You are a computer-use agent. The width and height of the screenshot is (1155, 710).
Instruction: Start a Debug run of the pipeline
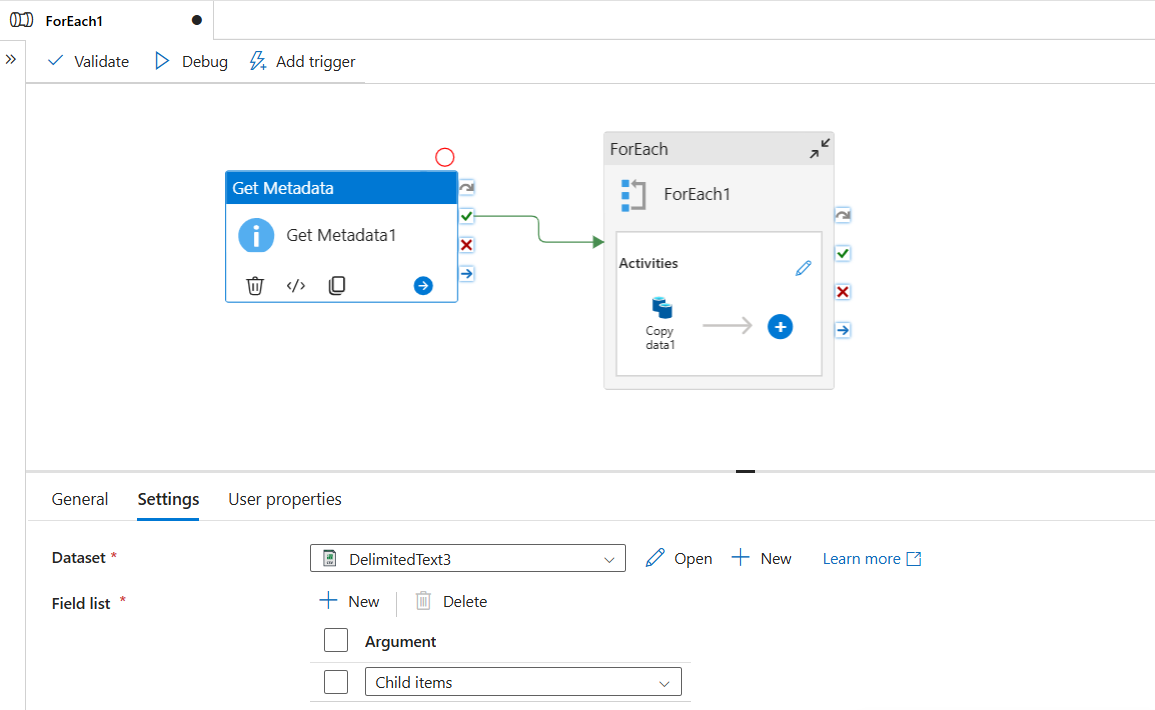click(x=190, y=61)
